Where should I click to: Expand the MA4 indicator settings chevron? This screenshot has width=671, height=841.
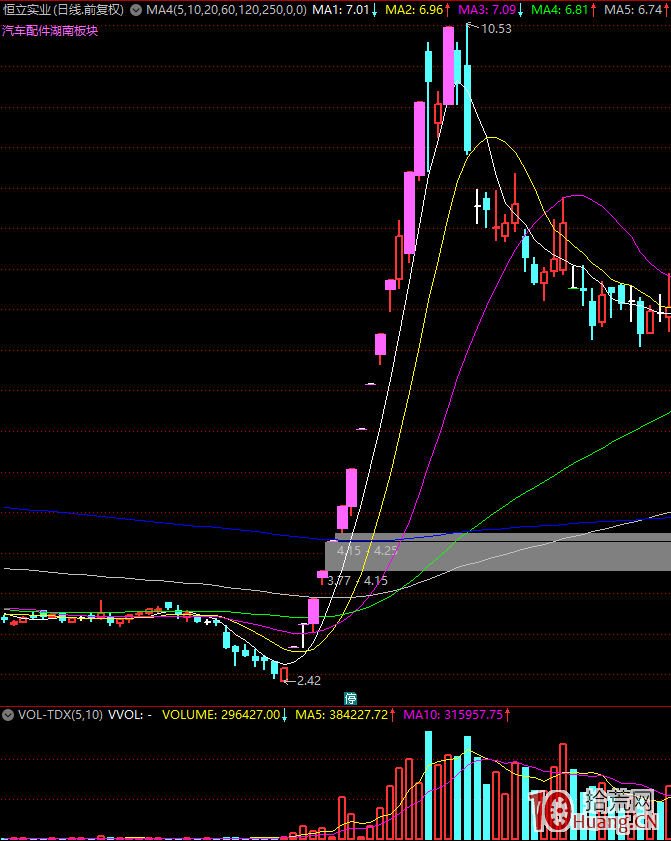pyautogui.click(x=136, y=10)
